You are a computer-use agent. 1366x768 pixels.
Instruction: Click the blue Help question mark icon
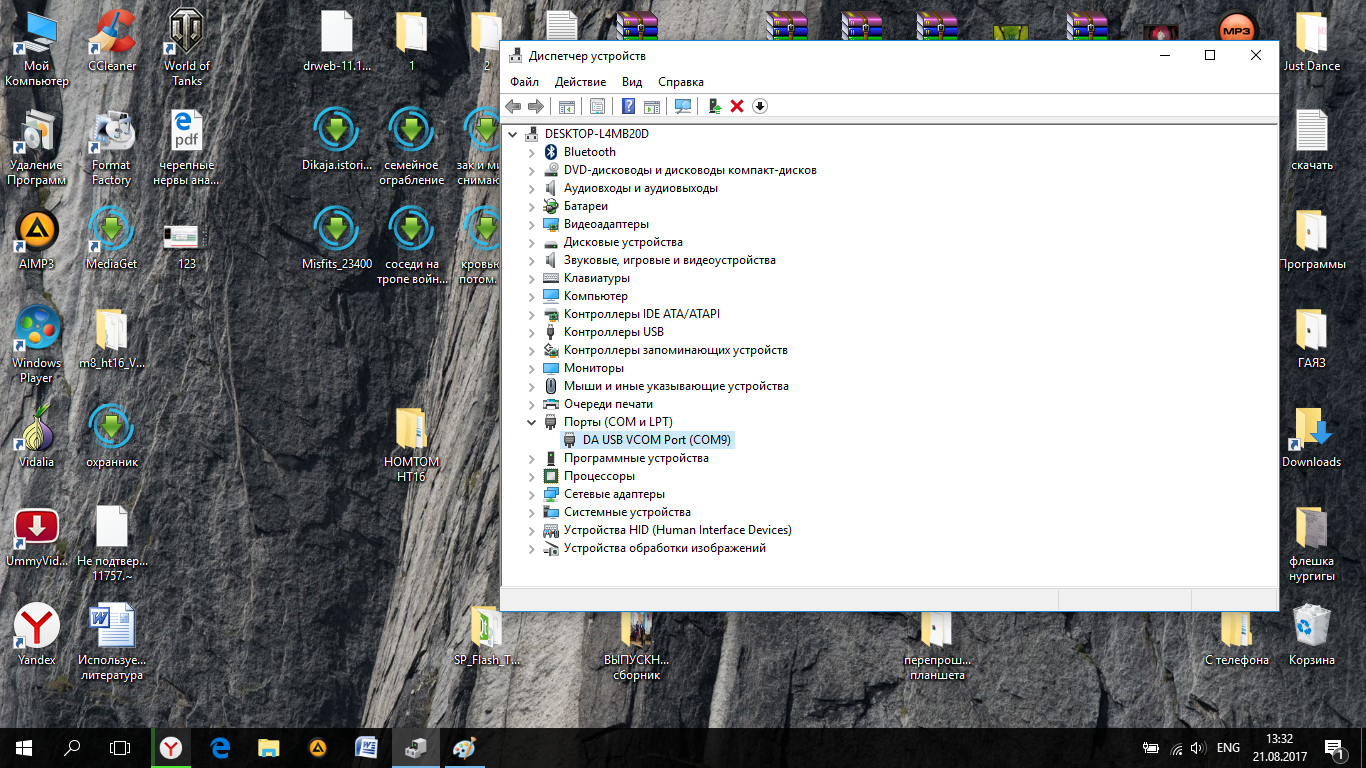click(629, 106)
